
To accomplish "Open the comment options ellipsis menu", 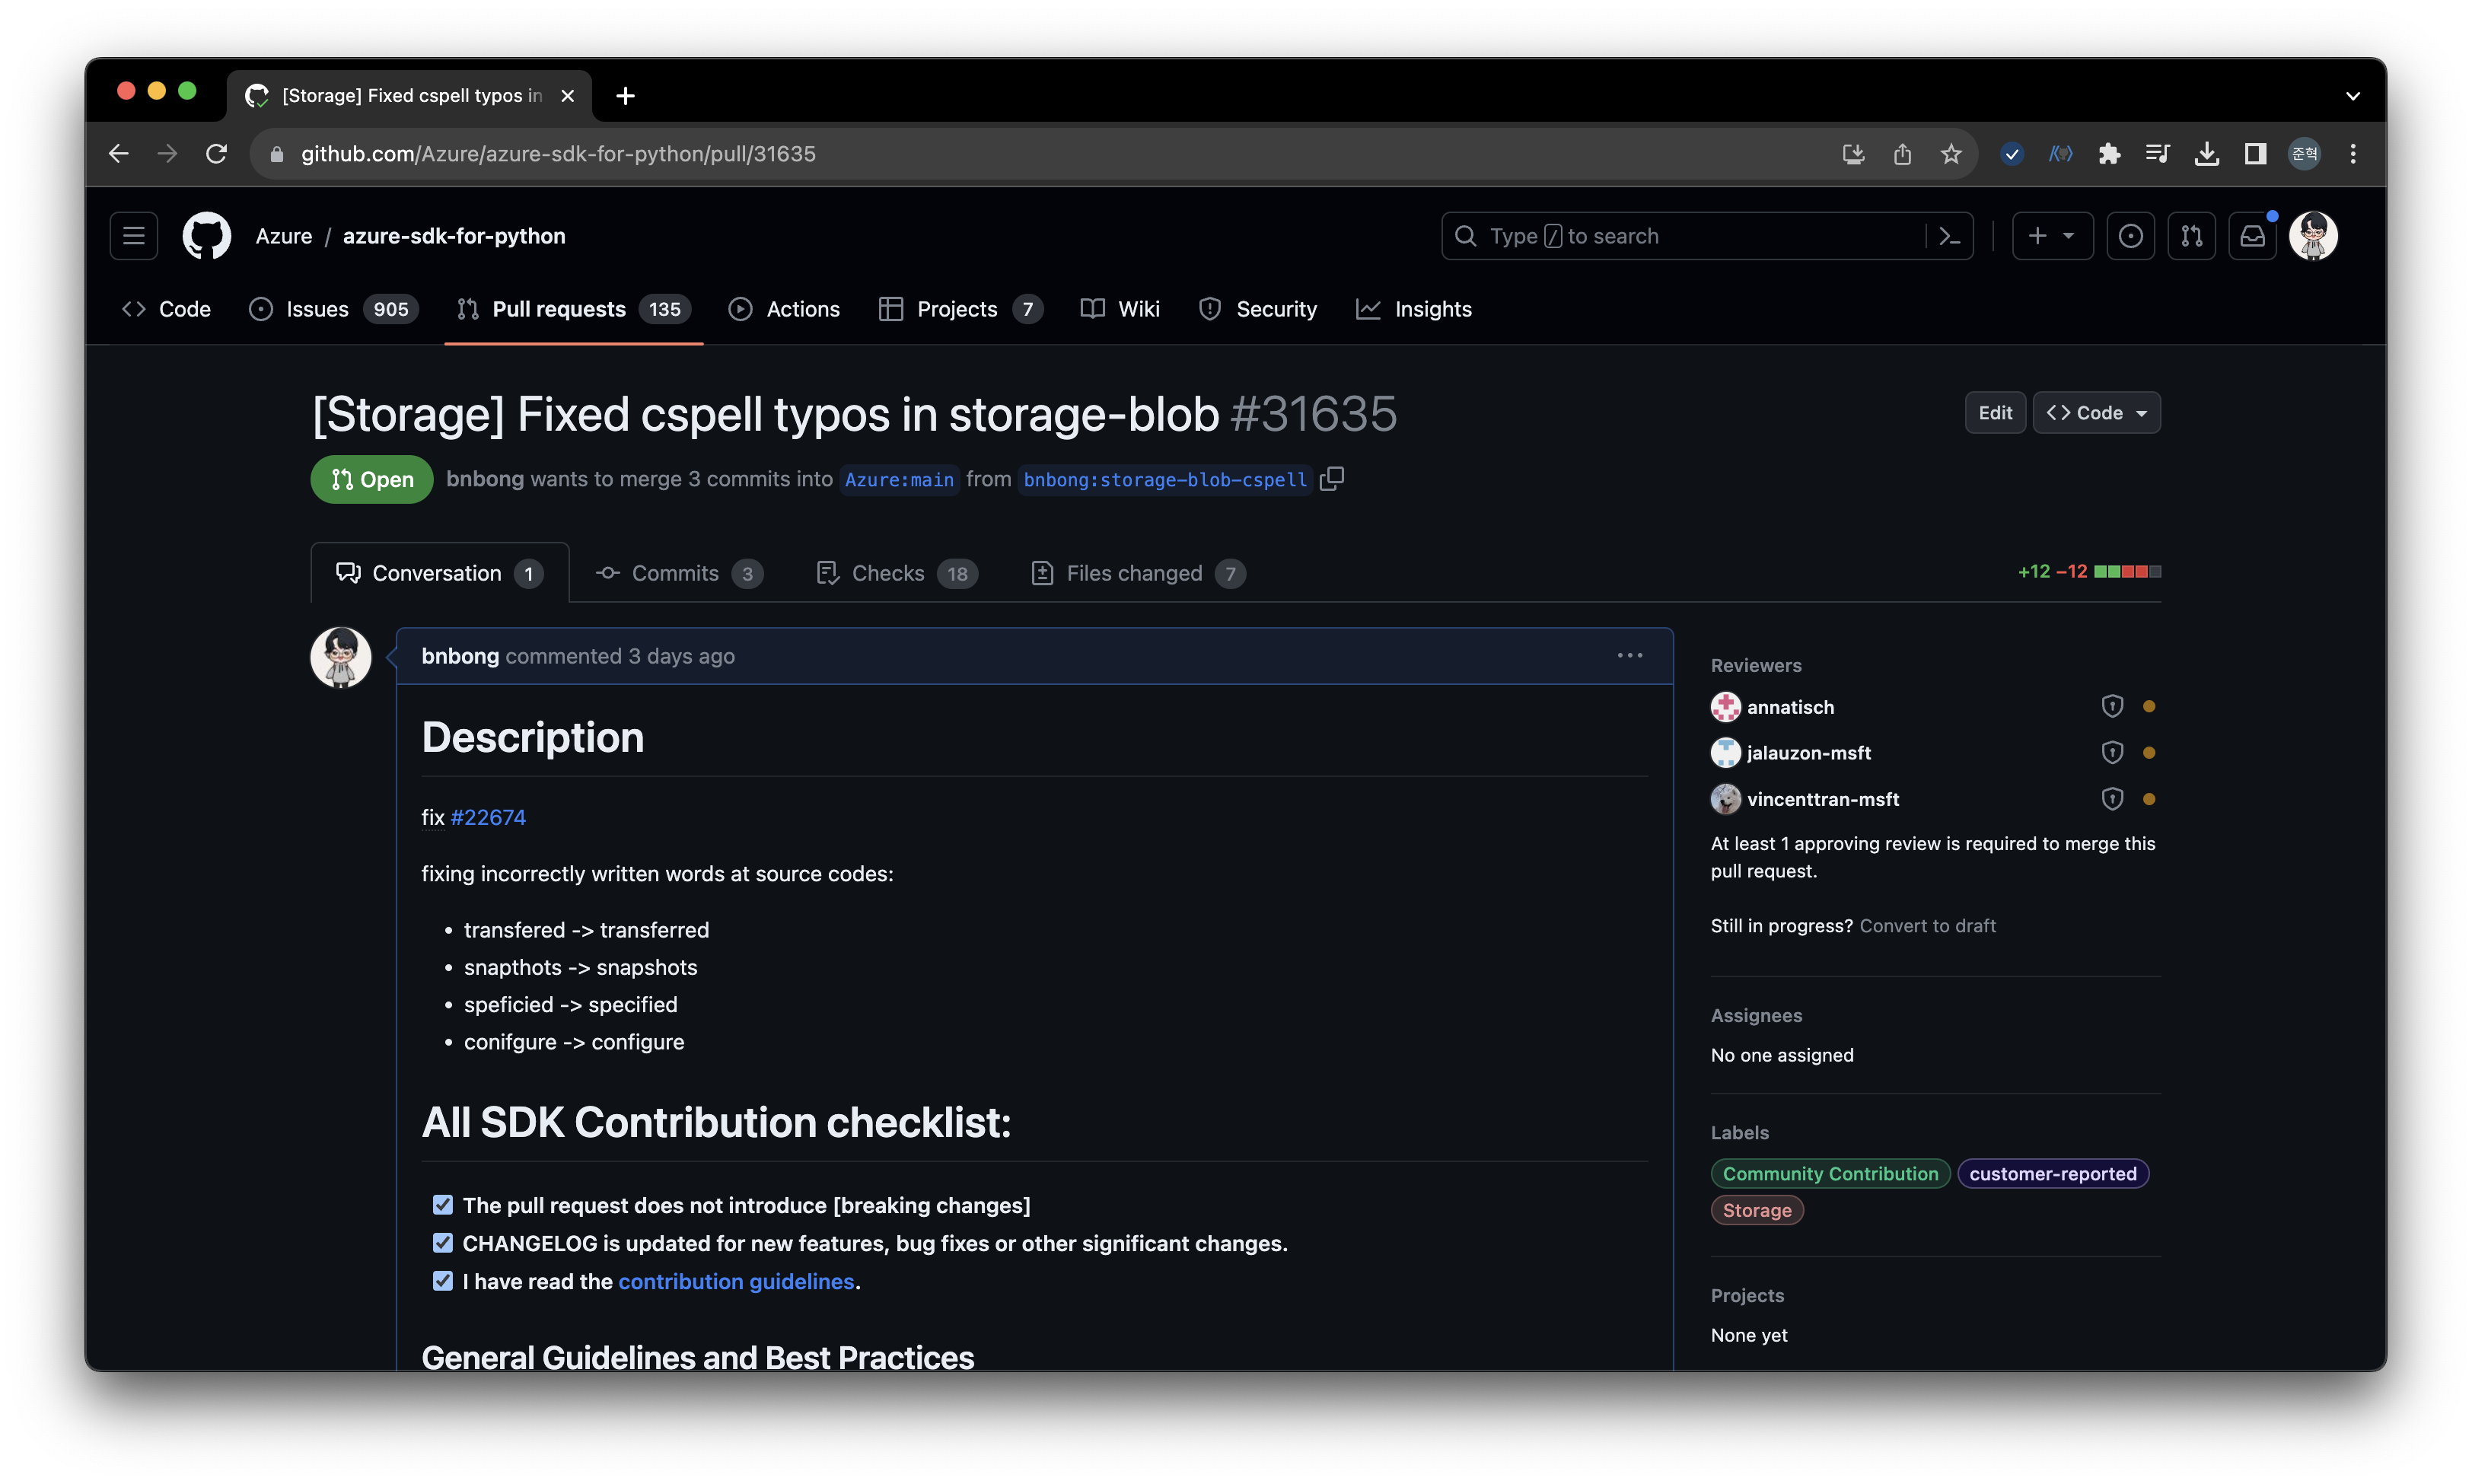I will [x=1629, y=656].
